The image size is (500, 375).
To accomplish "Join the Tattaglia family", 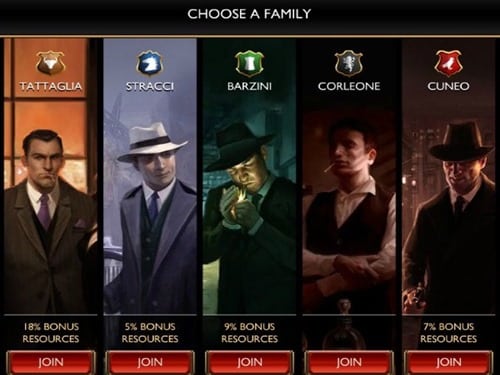I will pyautogui.click(x=51, y=362).
